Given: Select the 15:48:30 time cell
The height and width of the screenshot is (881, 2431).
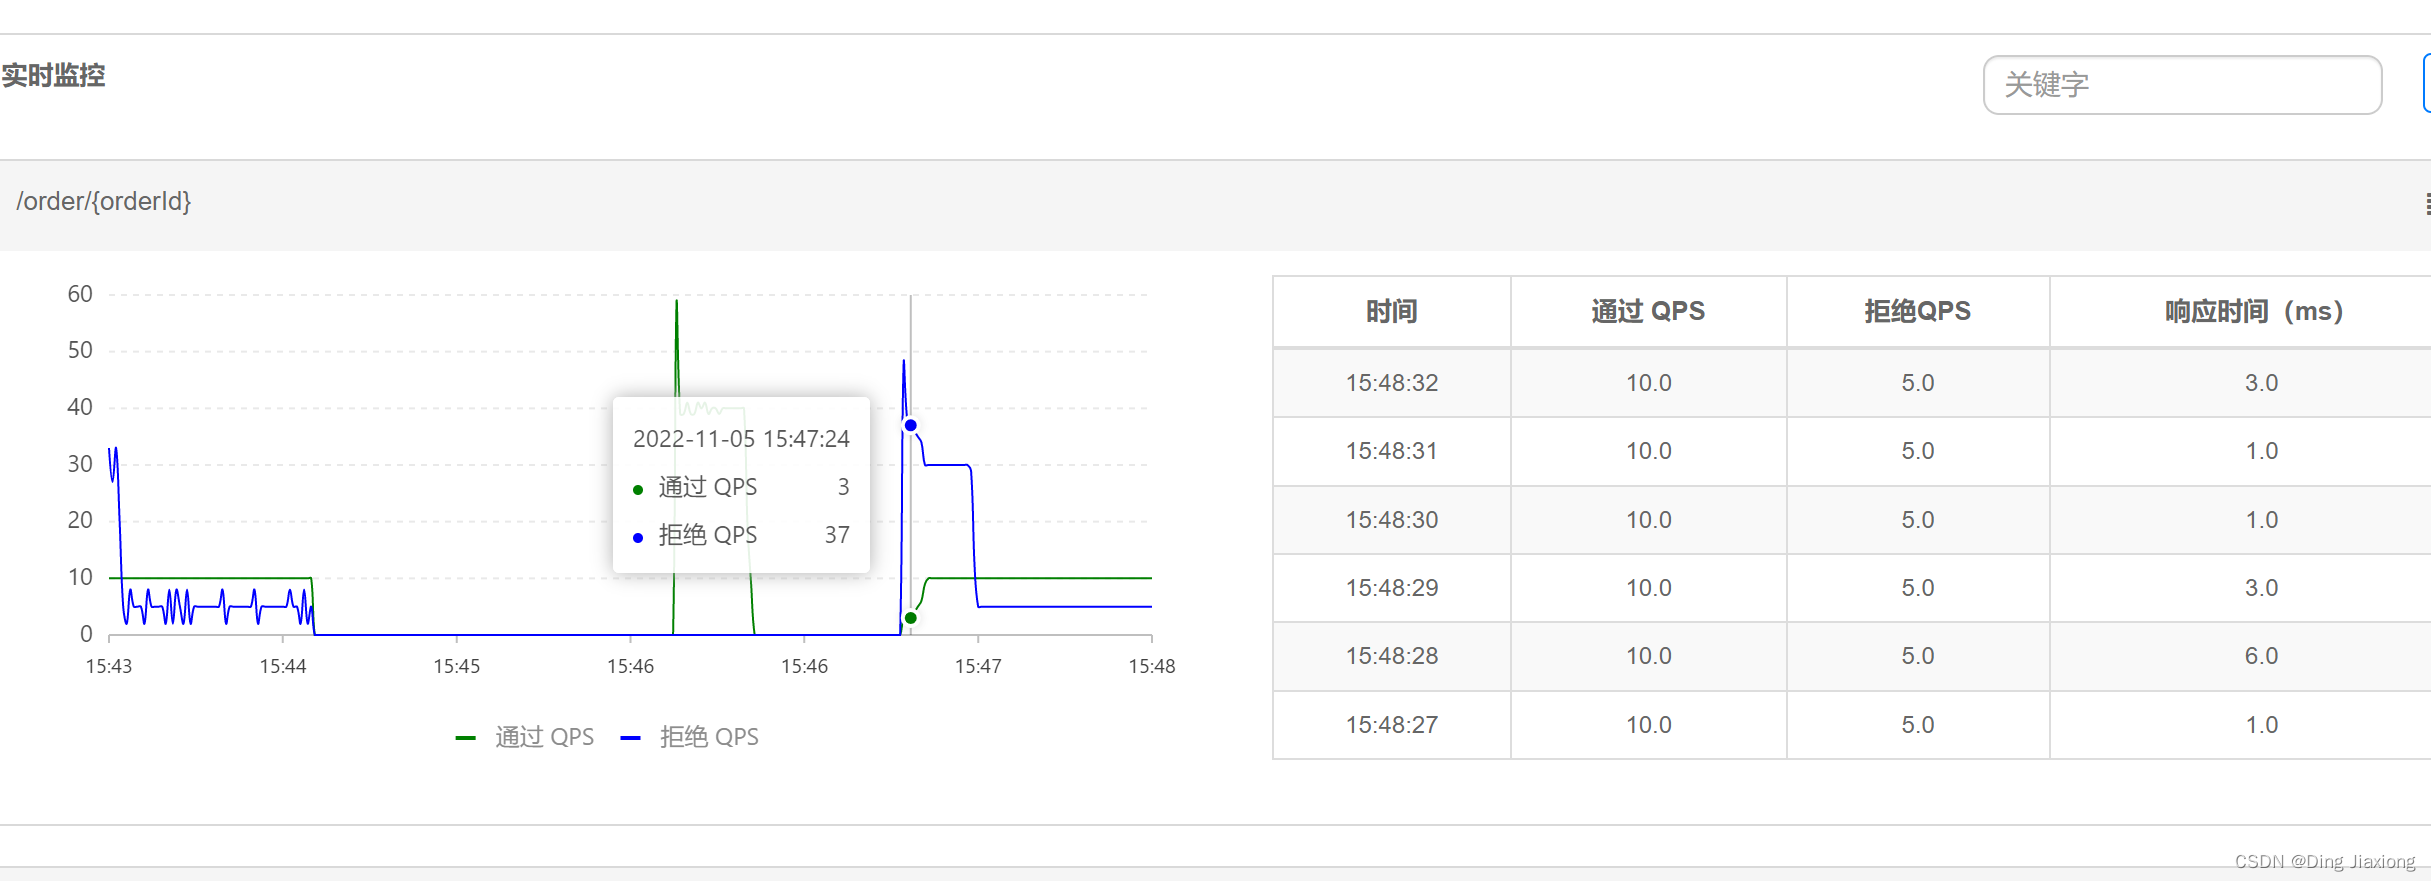Looking at the screenshot, I should tap(1391, 520).
